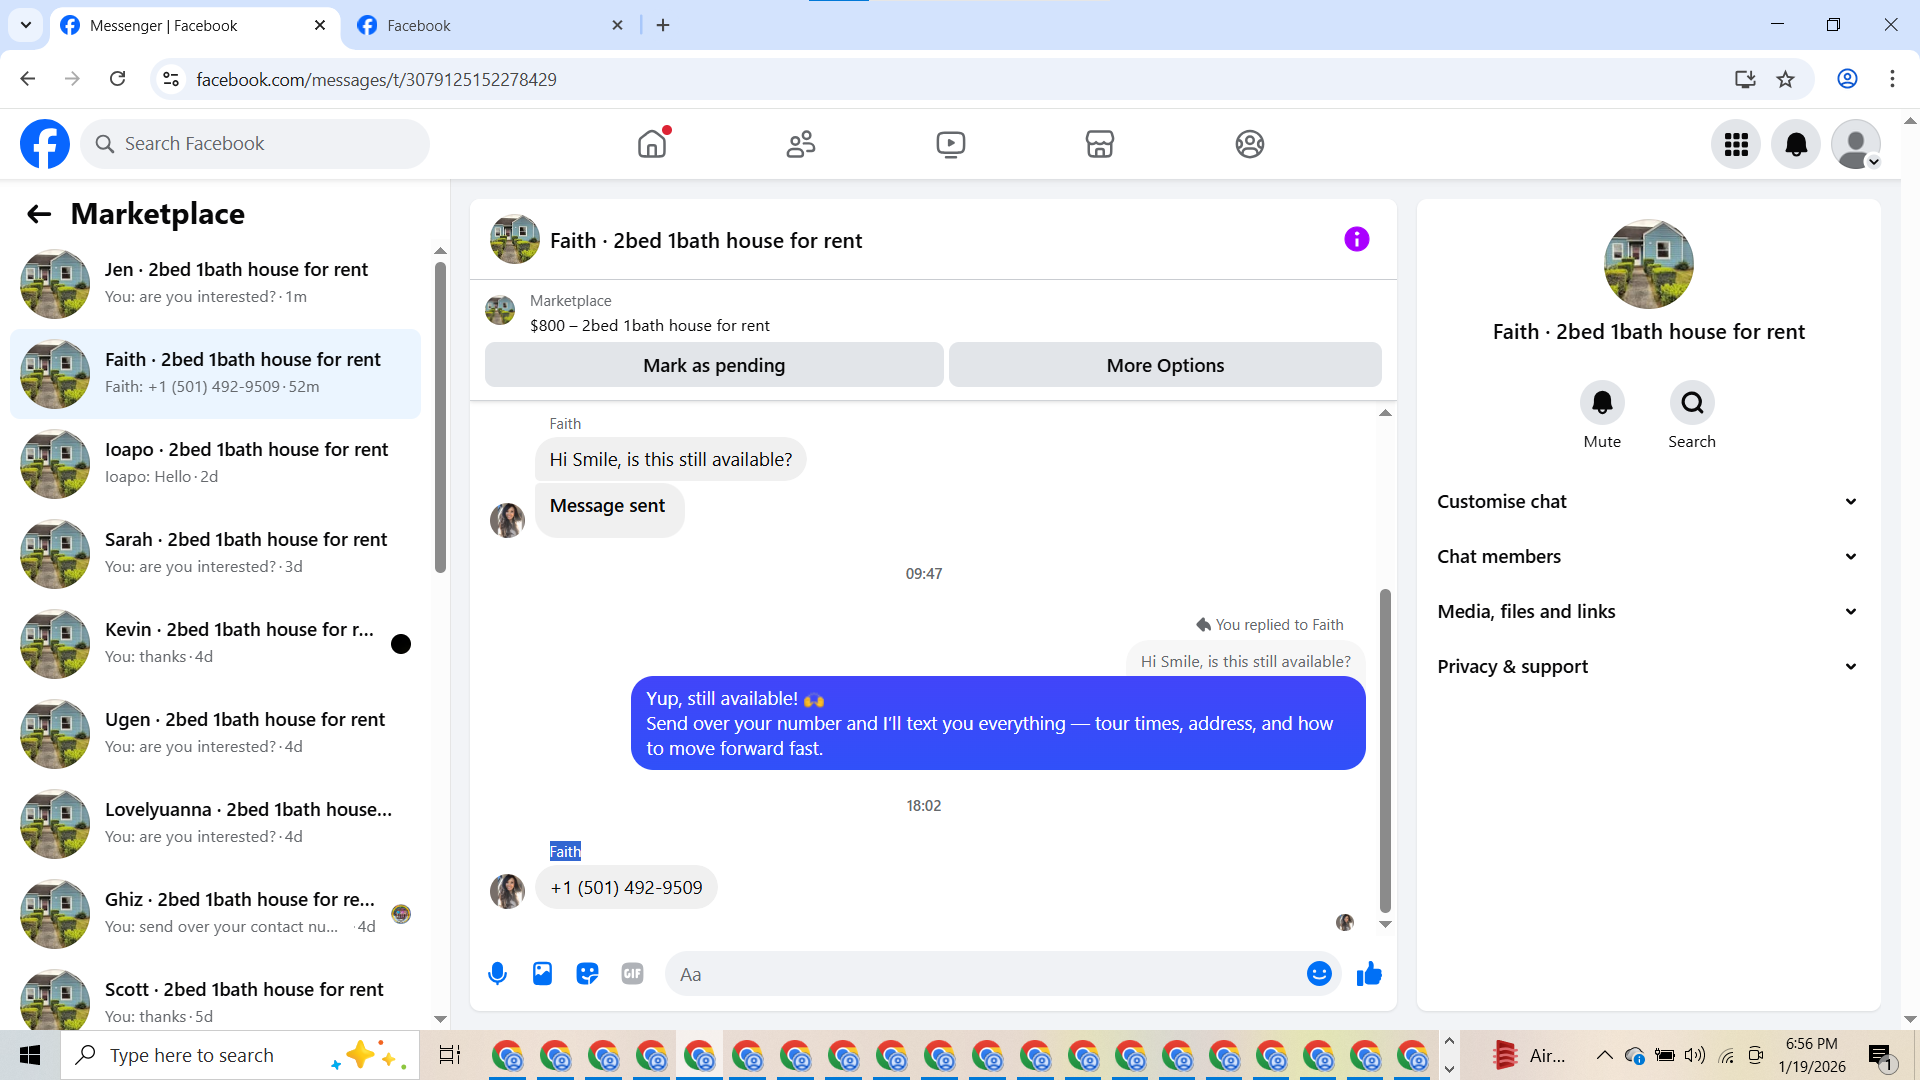
Task: Attach a photo using the image icon
Action: click(542, 973)
